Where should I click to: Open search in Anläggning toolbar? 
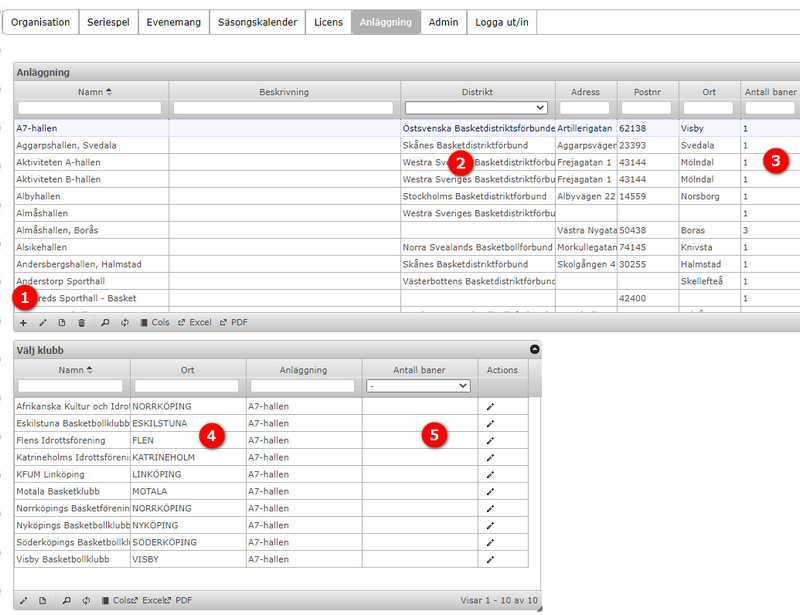click(105, 323)
